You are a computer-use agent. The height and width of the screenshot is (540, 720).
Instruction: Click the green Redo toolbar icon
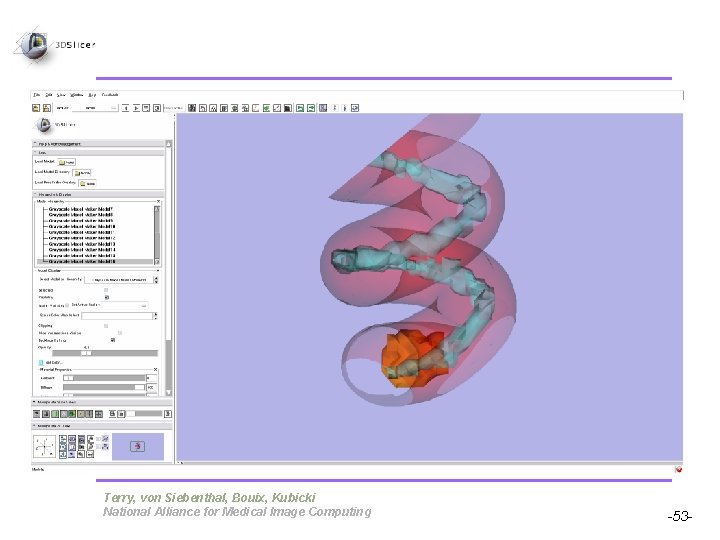click(311, 108)
